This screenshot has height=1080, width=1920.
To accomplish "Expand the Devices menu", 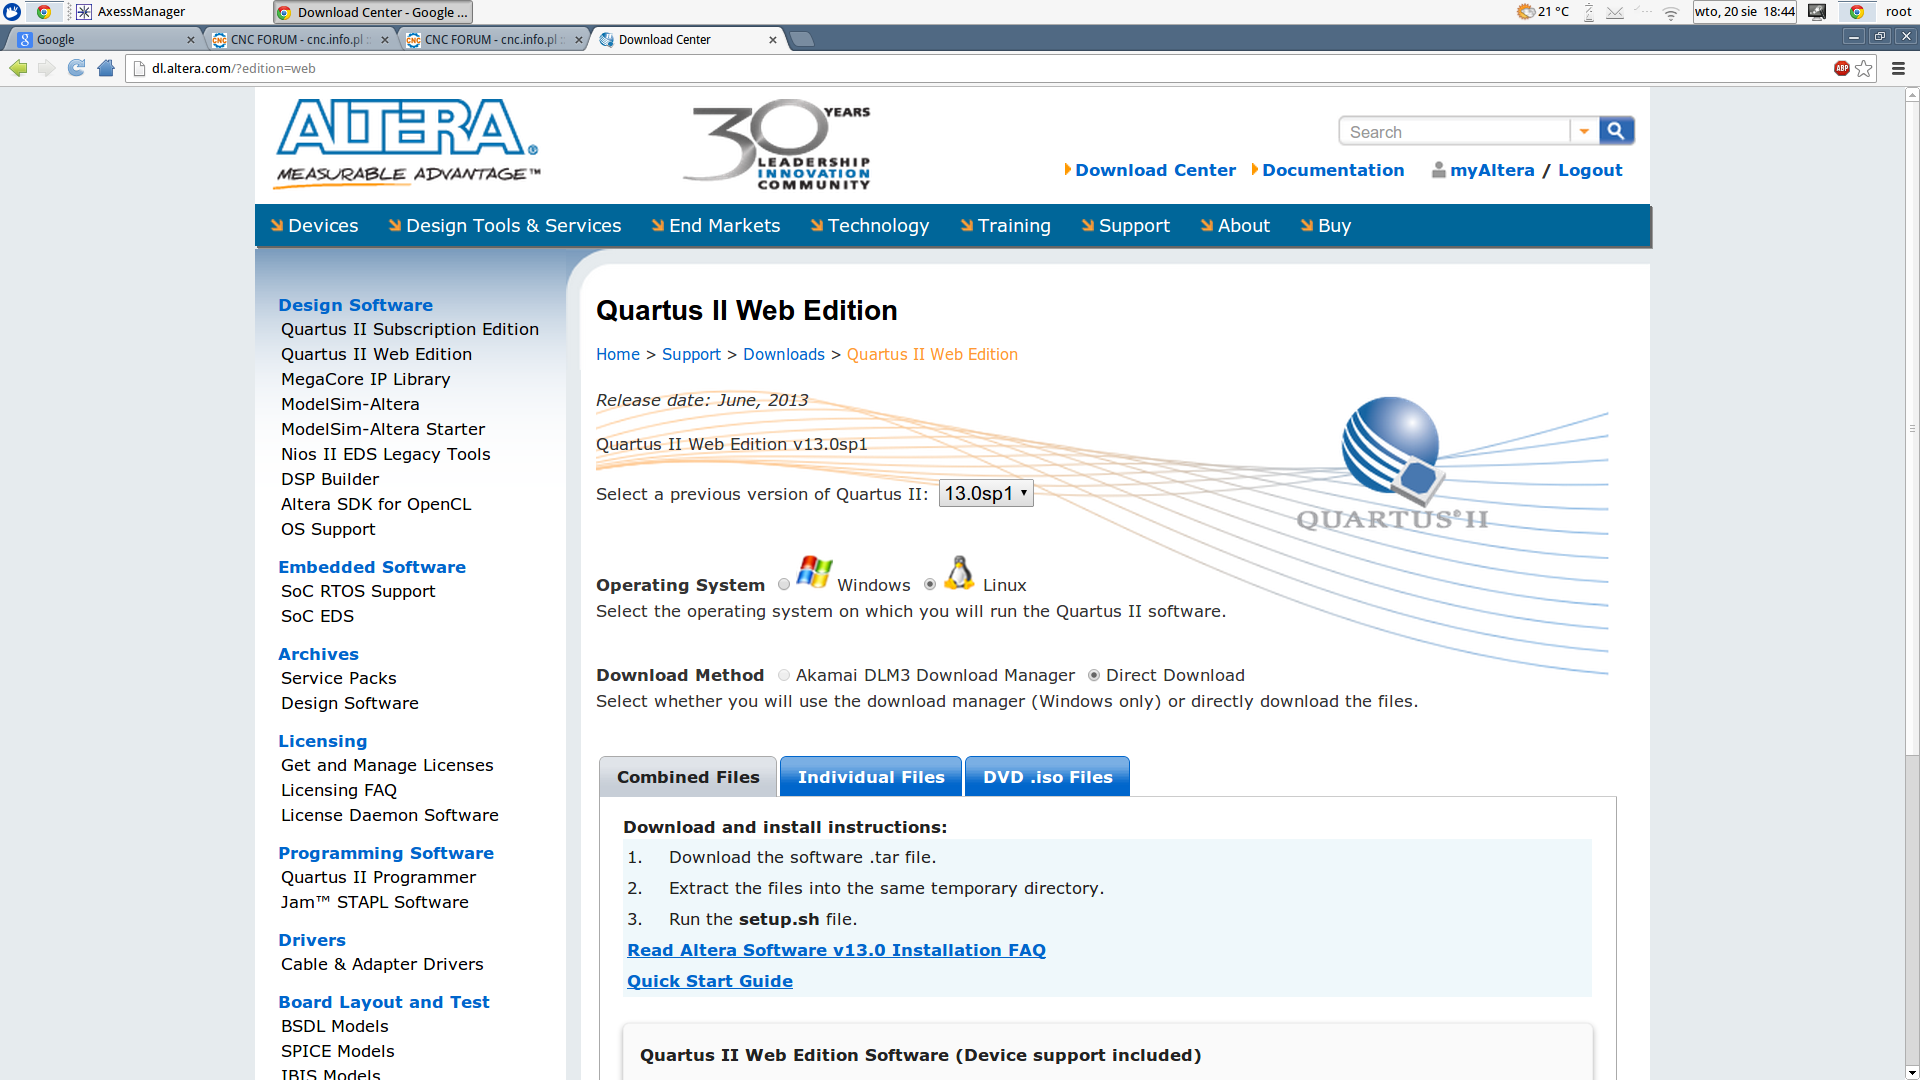I will [x=314, y=226].
